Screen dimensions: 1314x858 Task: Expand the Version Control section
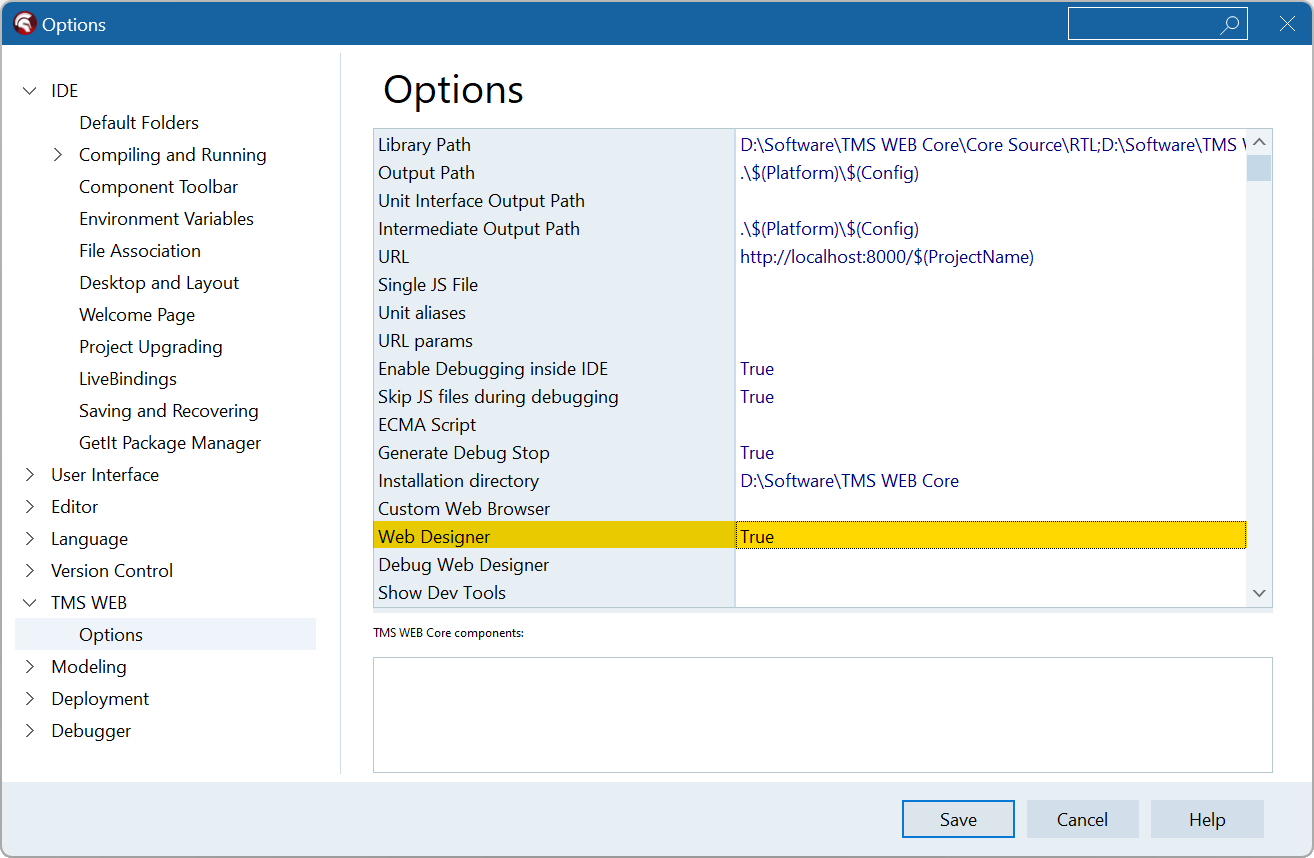[29, 570]
